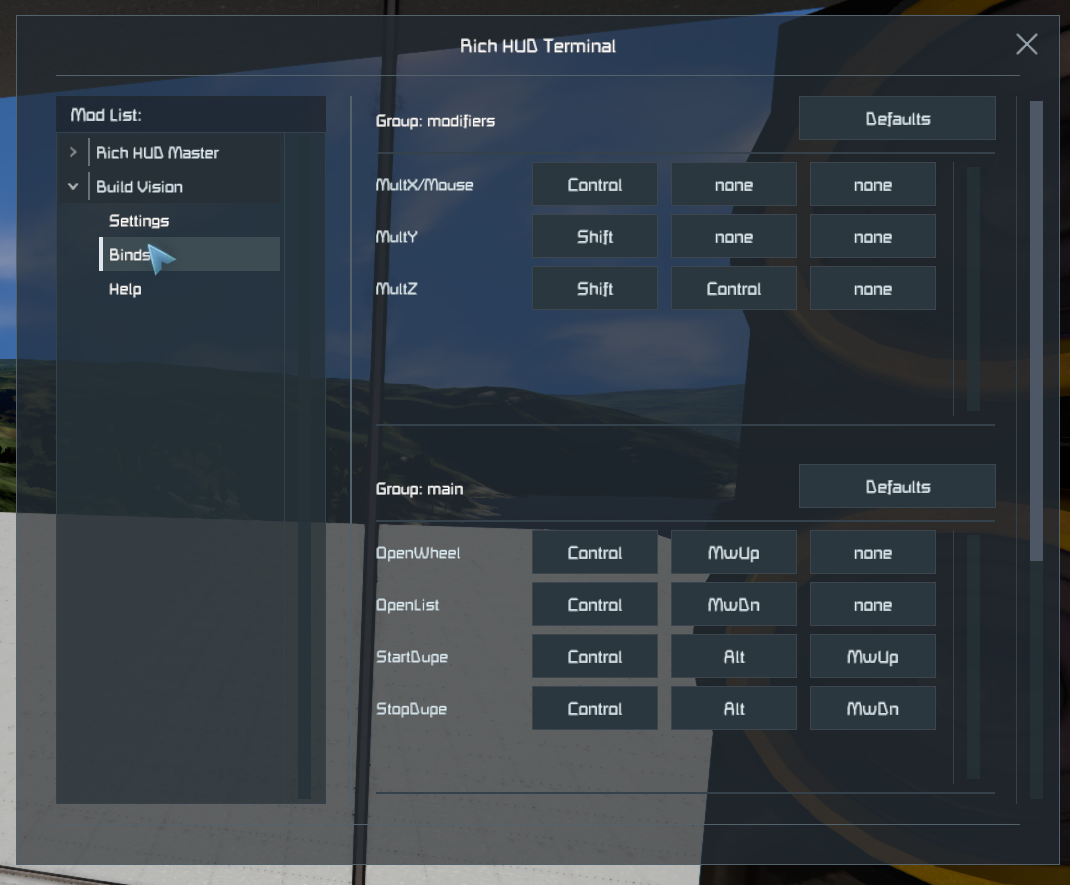Click the modifiers group scrollbar

(973, 289)
